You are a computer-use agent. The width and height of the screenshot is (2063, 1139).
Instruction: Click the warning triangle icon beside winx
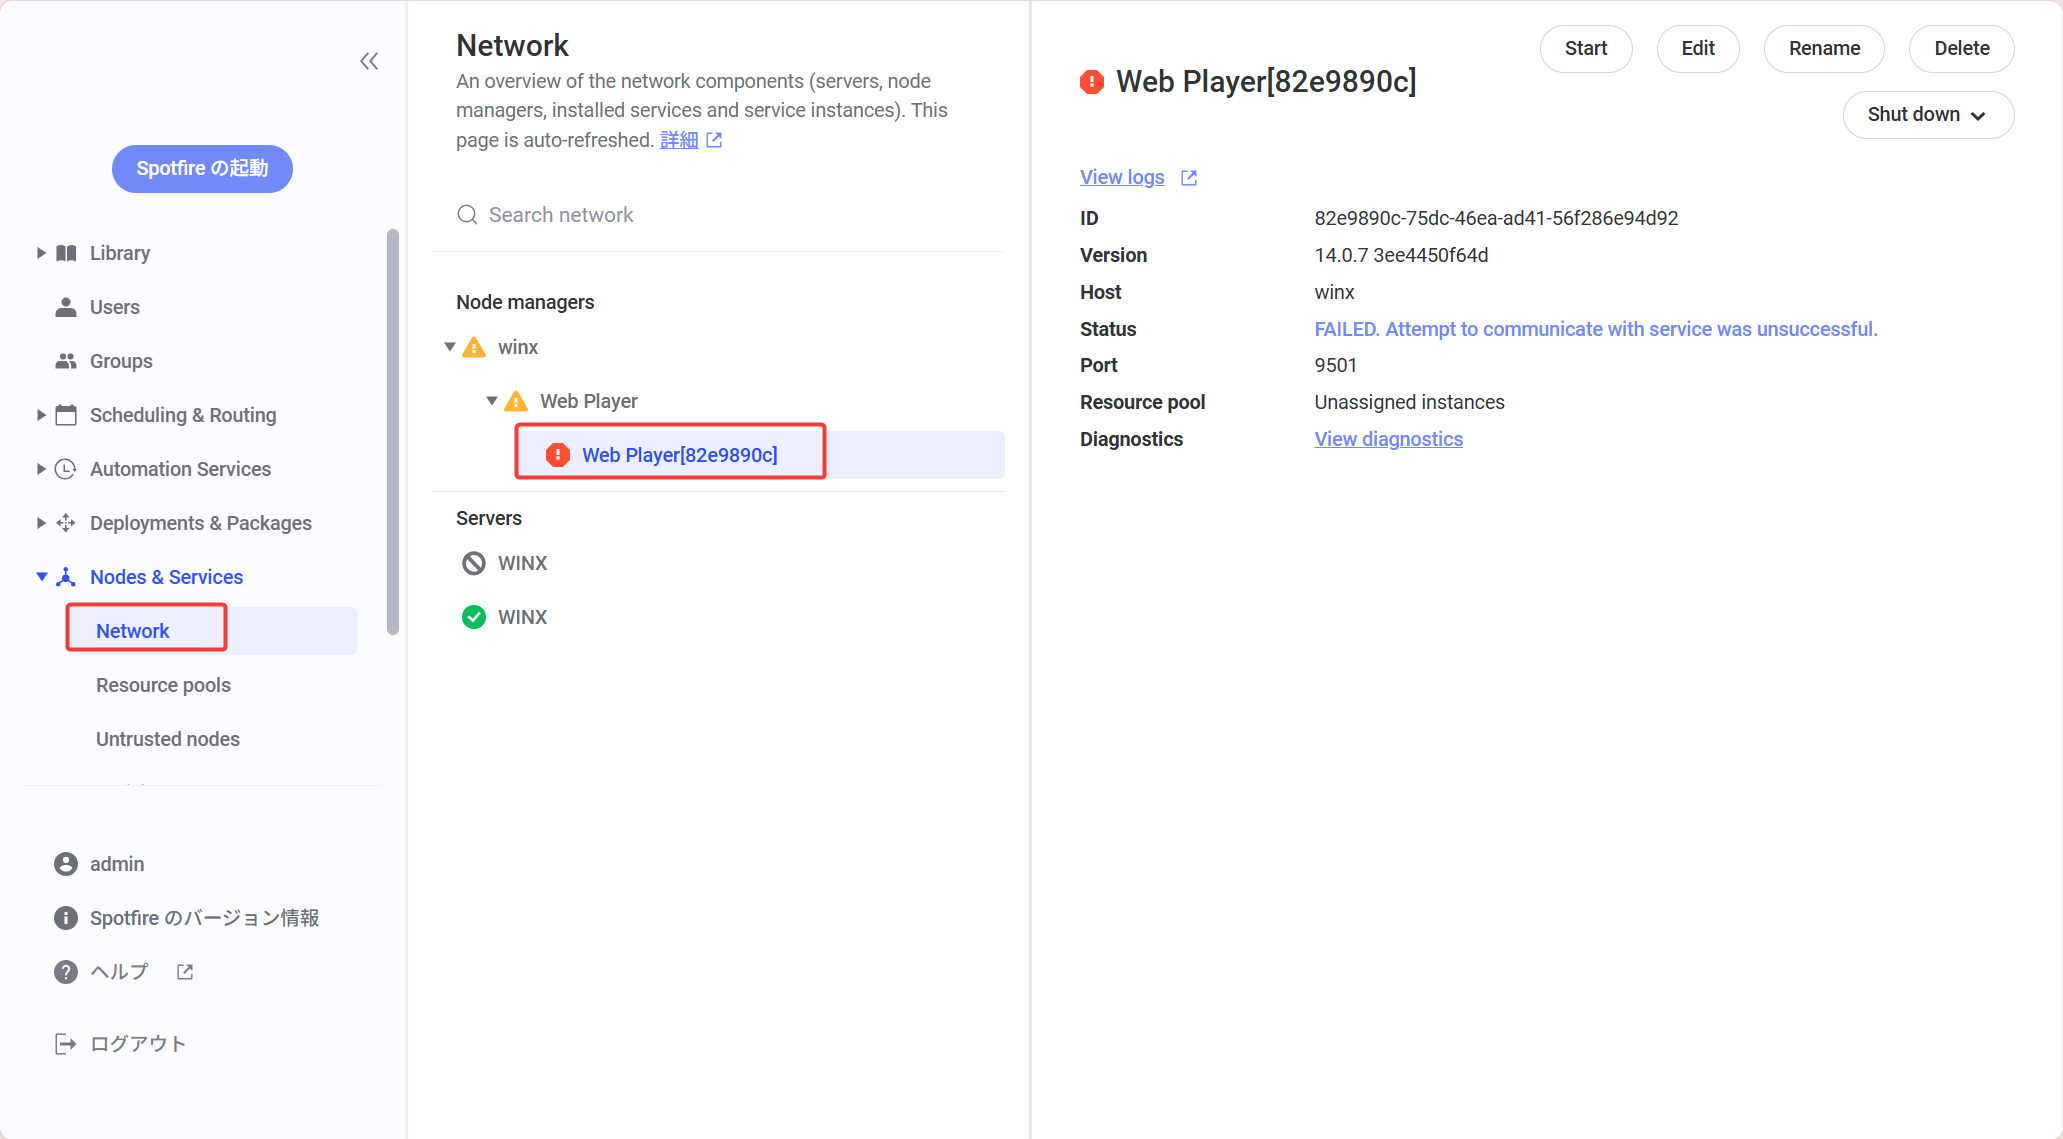click(x=475, y=347)
